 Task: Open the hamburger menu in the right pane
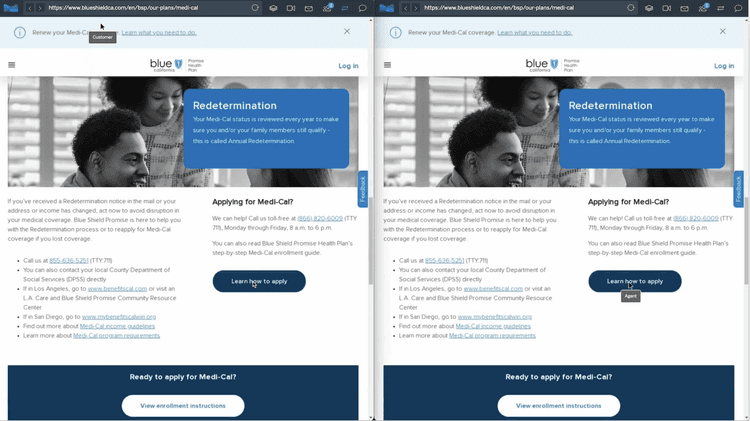point(387,66)
